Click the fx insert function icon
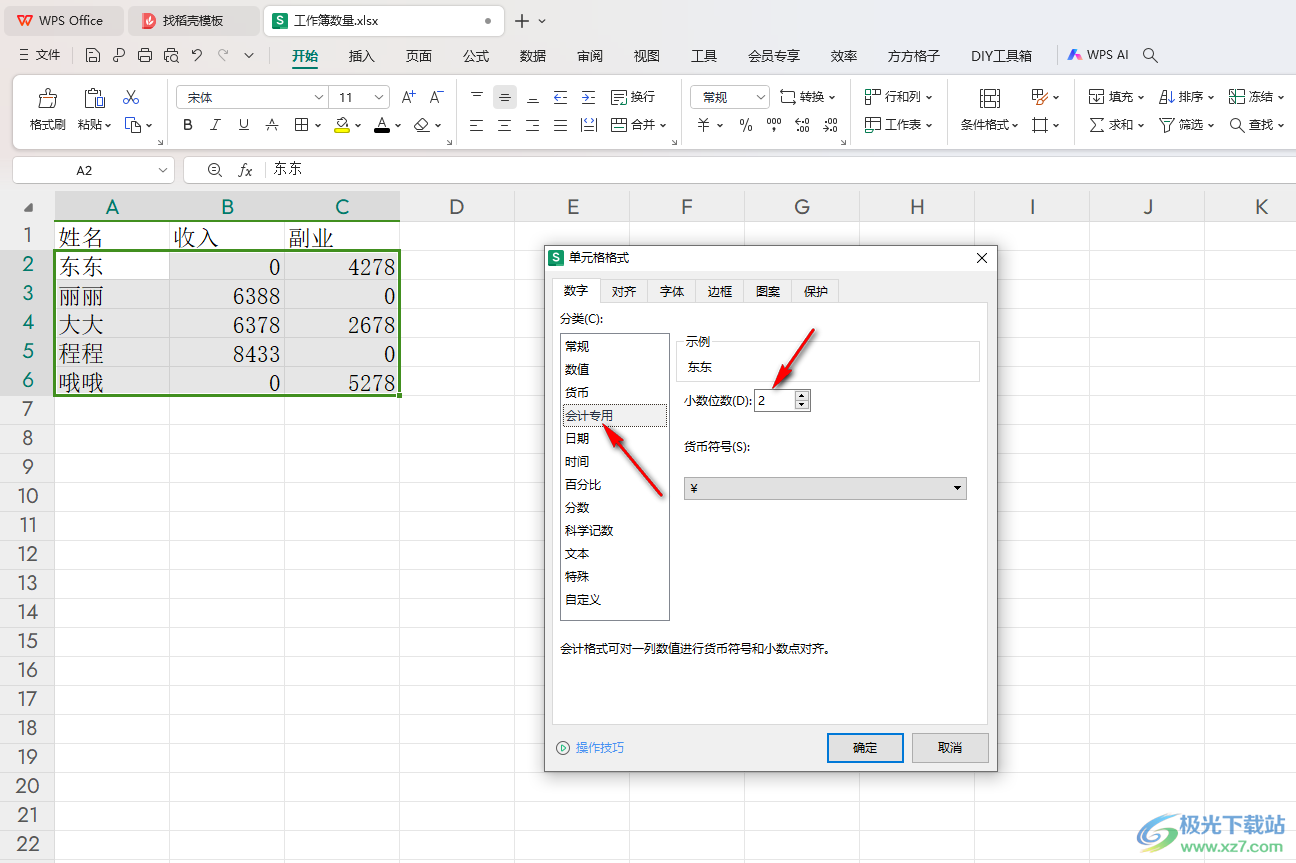The width and height of the screenshot is (1296, 863). click(245, 170)
